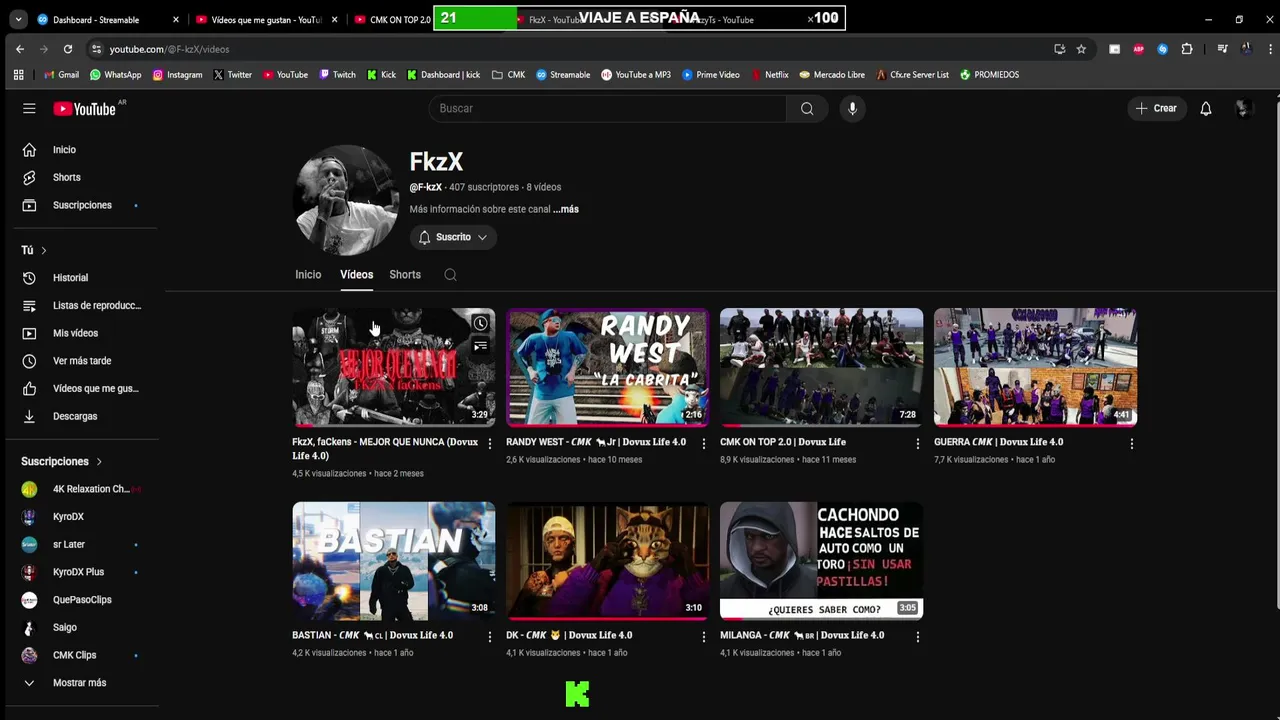This screenshot has width=1280, height=720.
Task: Switch to Videos que me gustan browser tab
Action: (x=266, y=19)
